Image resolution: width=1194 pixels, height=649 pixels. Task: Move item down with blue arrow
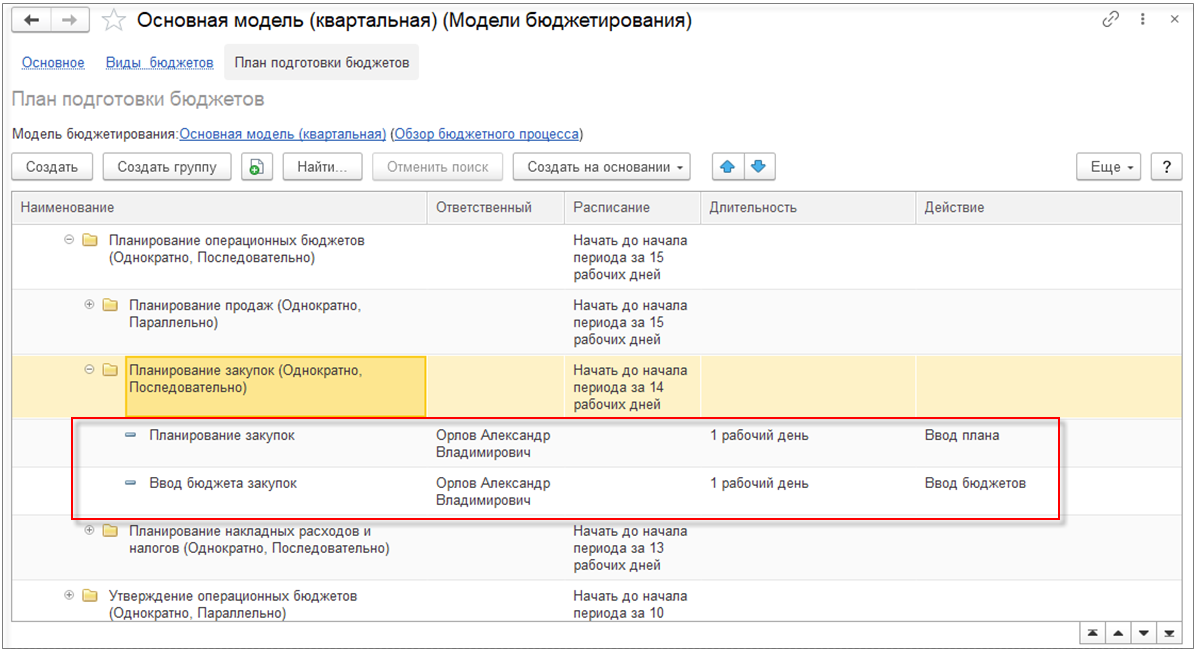tap(757, 167)
